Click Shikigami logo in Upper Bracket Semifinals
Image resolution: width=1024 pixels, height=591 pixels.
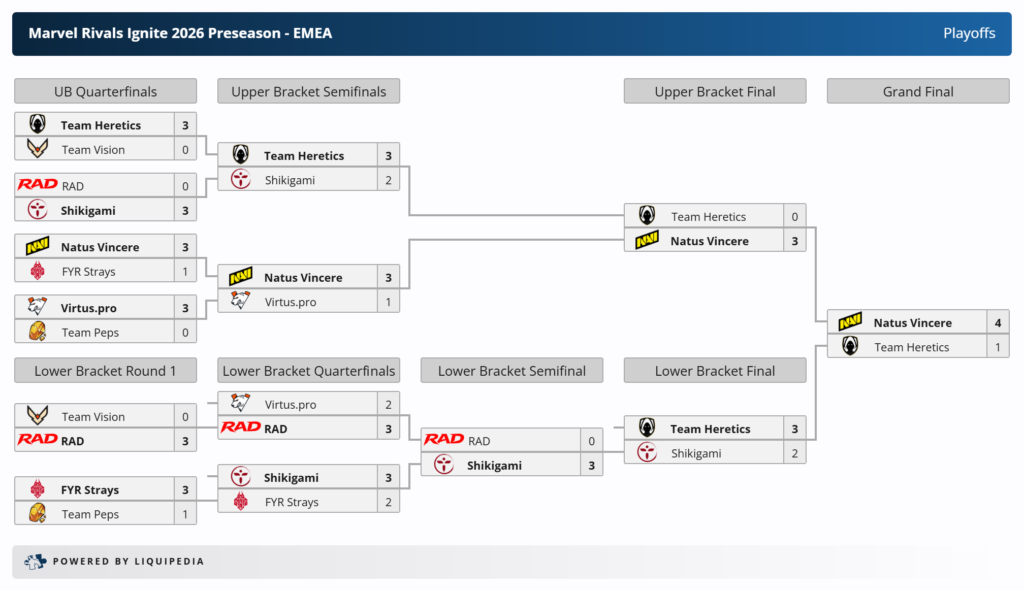click(x=241, y=180)
